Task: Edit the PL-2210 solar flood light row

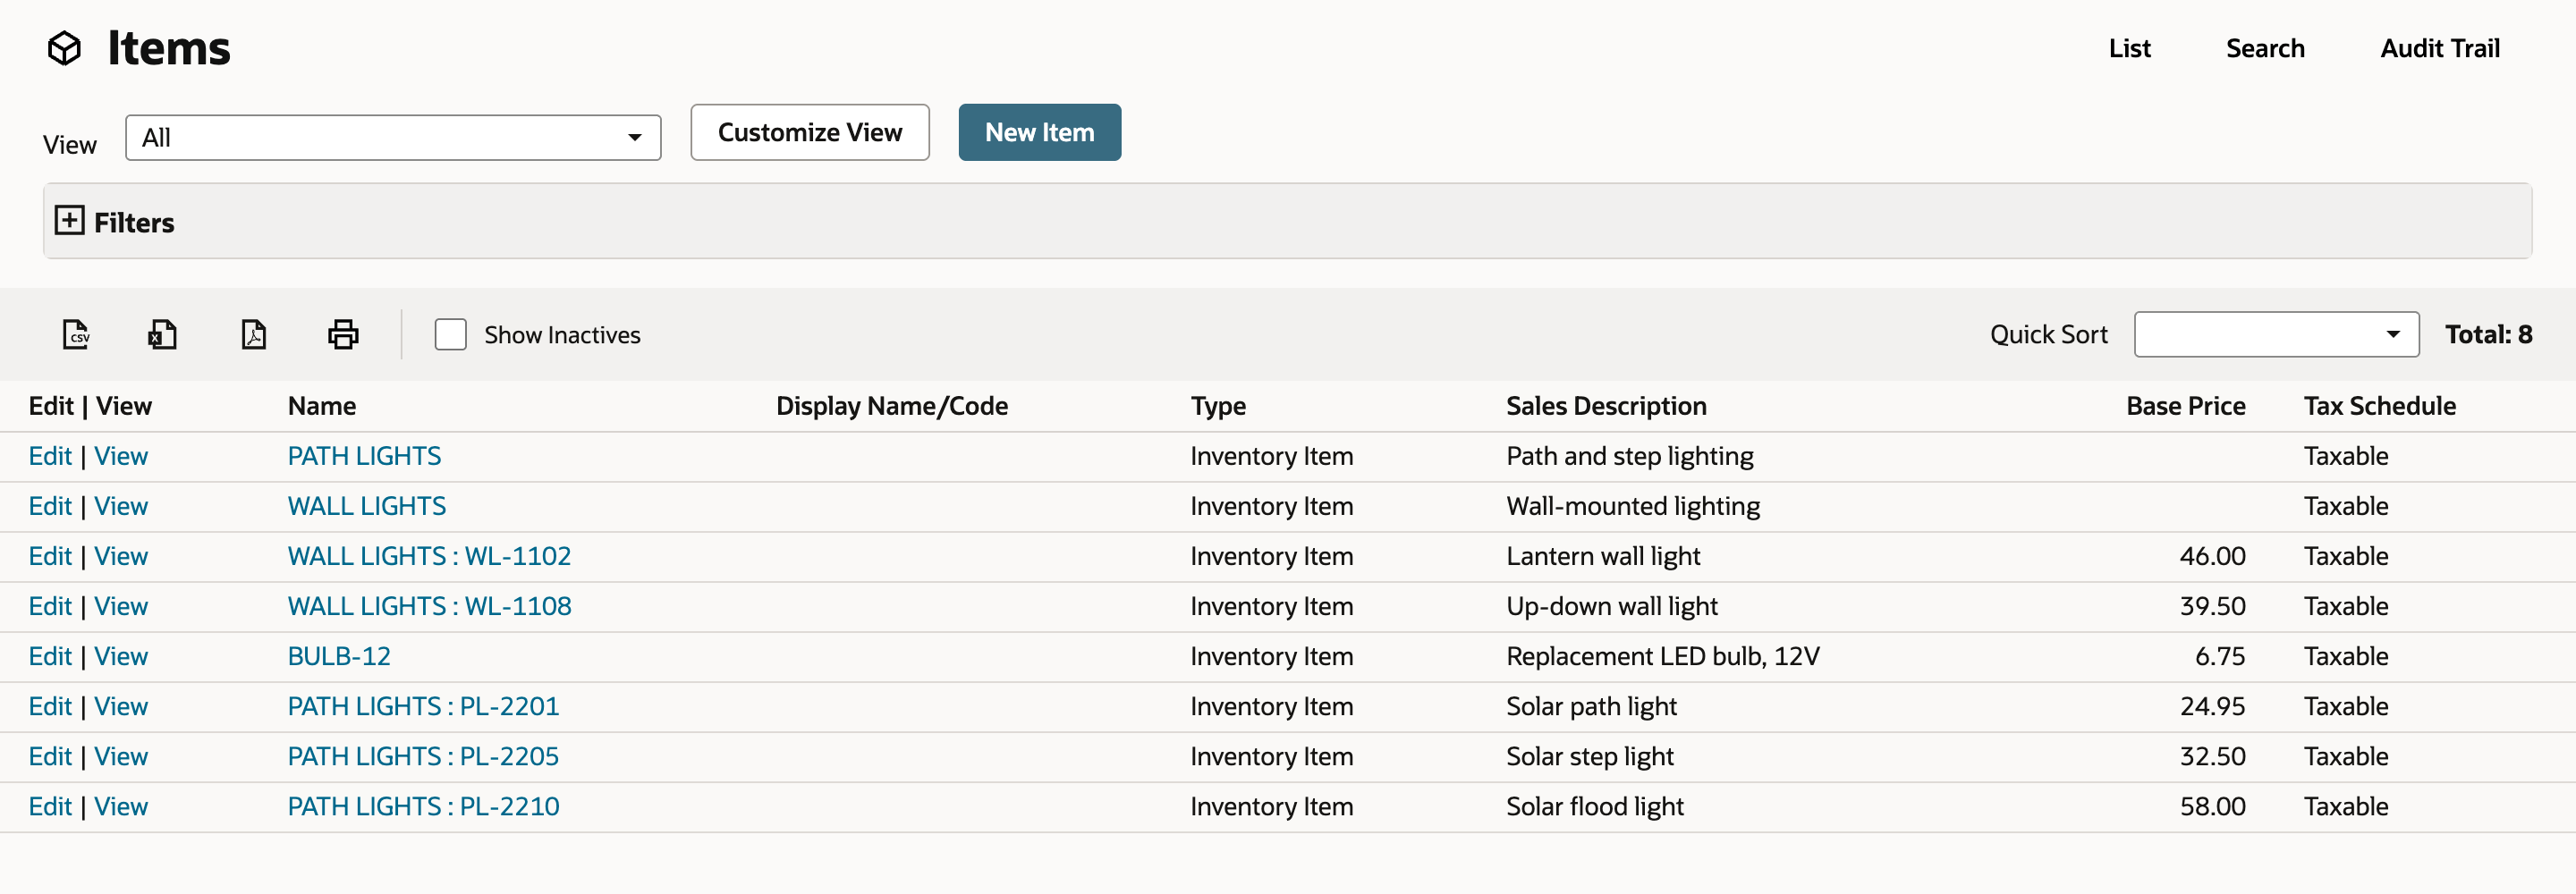Action: point(50,806)
